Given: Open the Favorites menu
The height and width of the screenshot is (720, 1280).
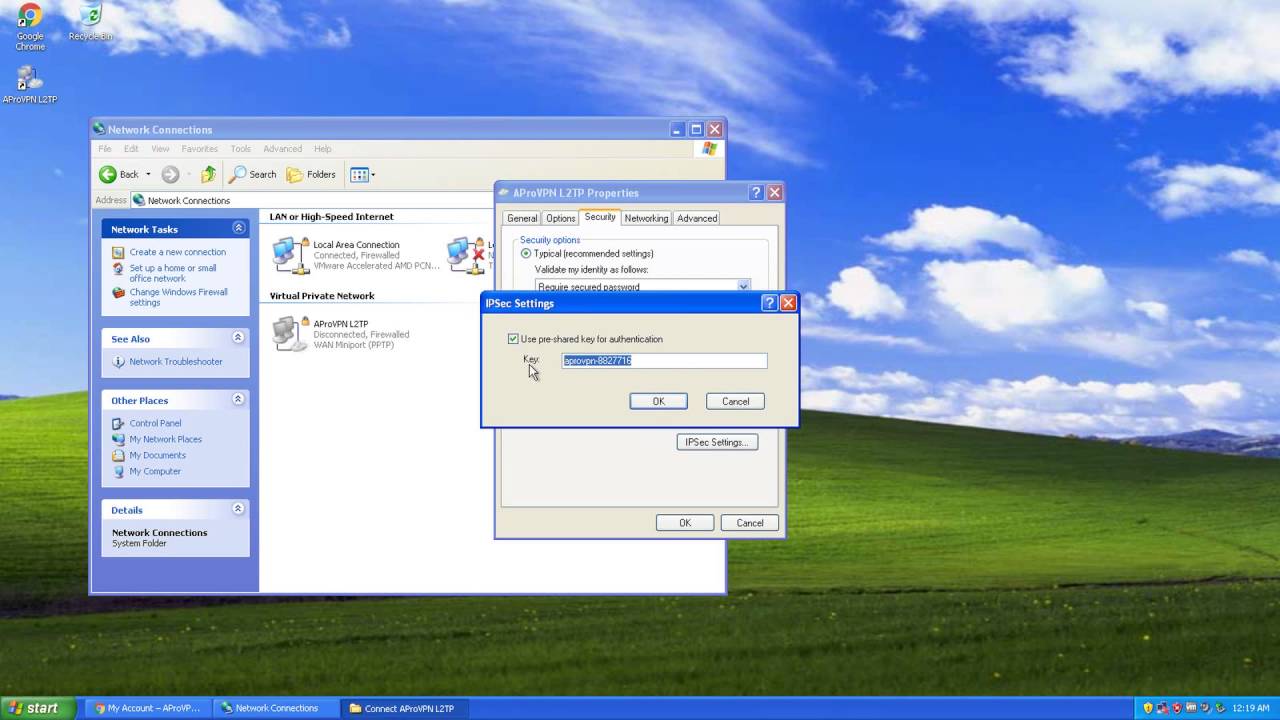Looking at the screenshot, I should click(x=199, y=149).
